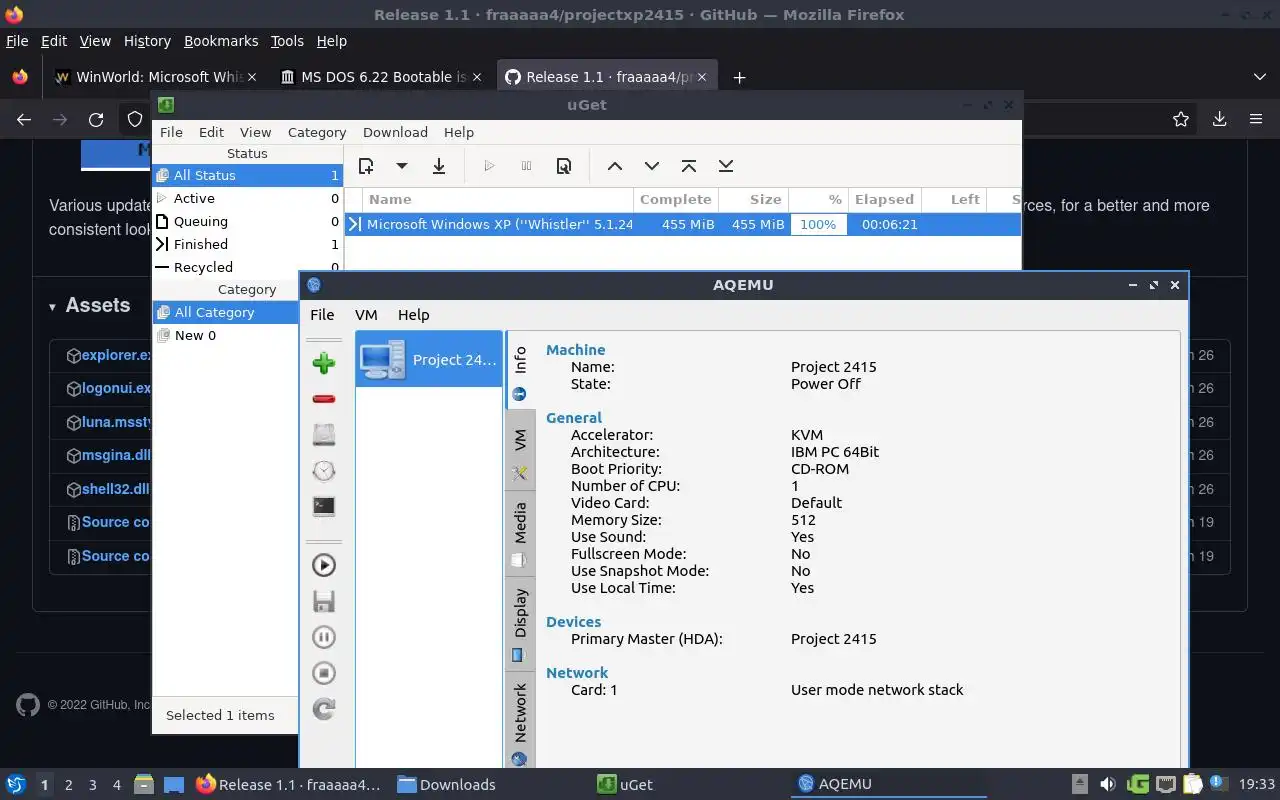The width and height of the screenshot is (1280, 800).
Task: Open the Display vertical tab
Action: pos(520,624)
